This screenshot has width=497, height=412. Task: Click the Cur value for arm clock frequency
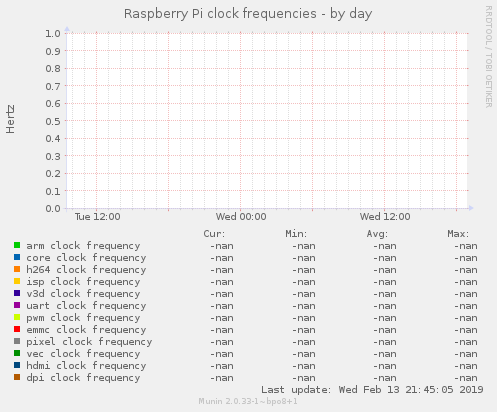(222, 246)
